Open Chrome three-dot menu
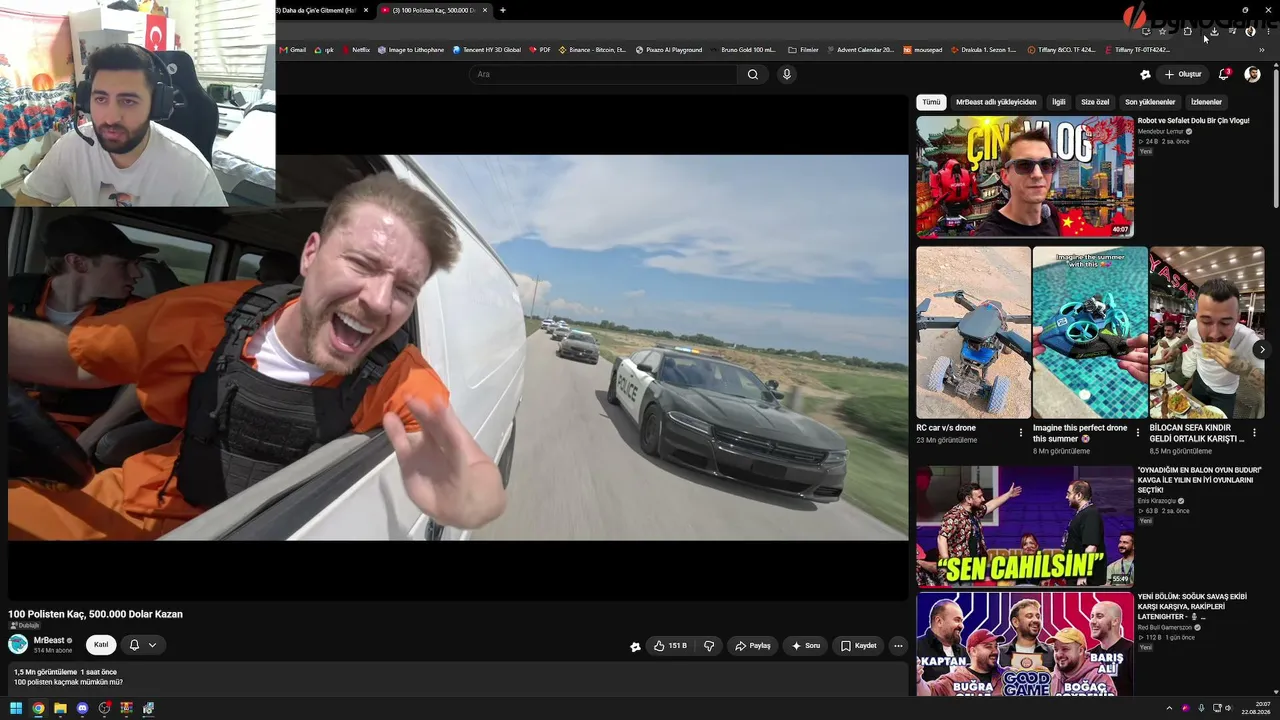 click(x=1268, y=31)
